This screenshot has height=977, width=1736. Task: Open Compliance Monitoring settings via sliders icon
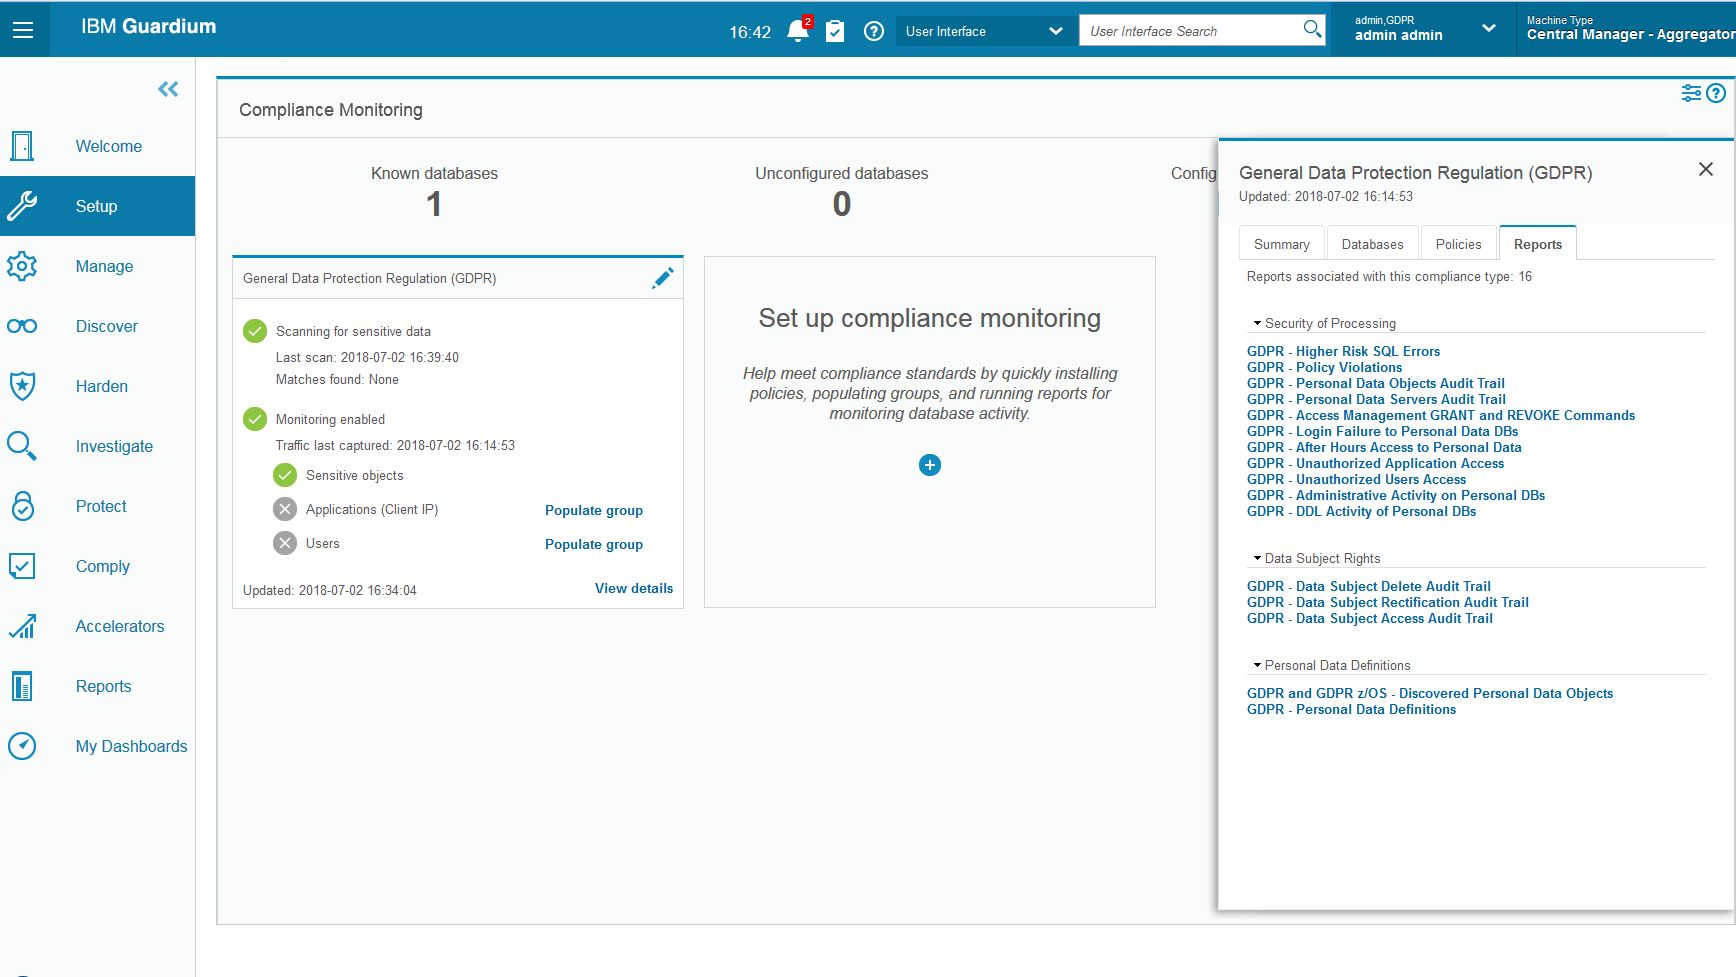[x=1691, y=92]
